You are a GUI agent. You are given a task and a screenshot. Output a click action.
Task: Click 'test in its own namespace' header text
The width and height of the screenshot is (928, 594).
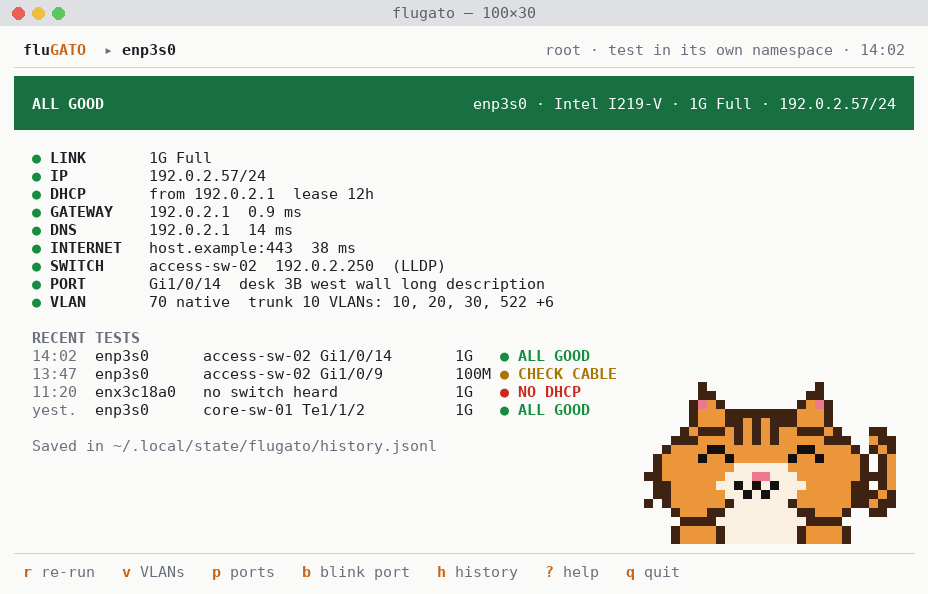click(x=720, y=50)
